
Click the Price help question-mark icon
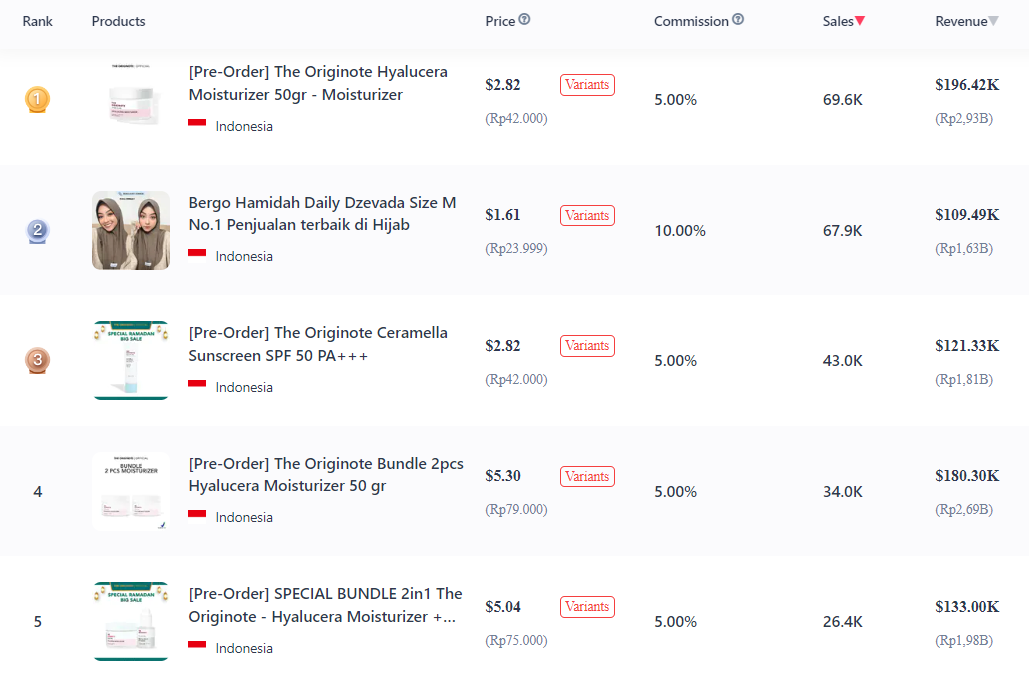click(x=524, y=19)
